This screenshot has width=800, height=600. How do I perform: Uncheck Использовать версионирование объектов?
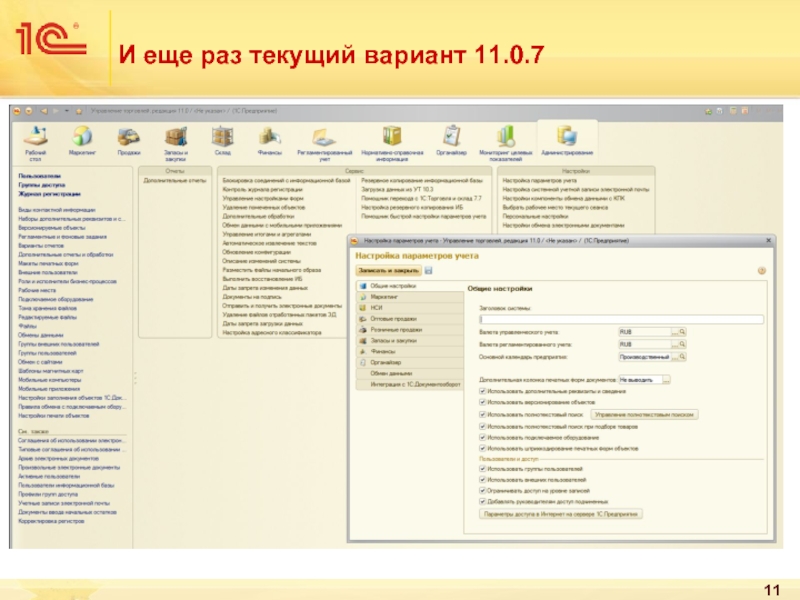[483, 402]
